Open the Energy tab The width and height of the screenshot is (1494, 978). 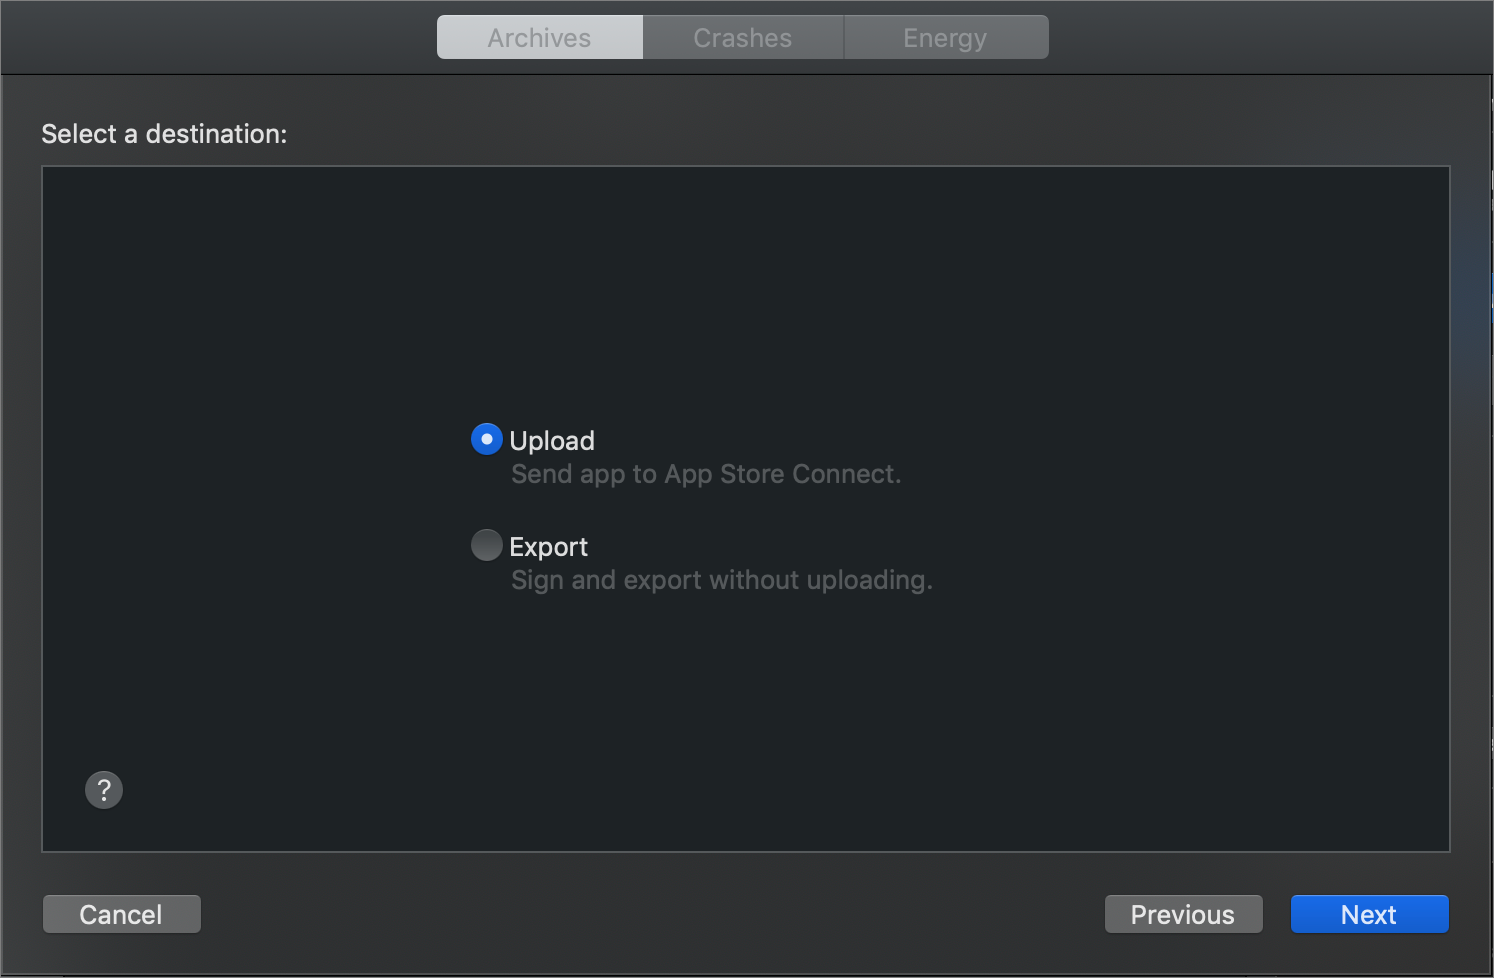coord(946,37)
